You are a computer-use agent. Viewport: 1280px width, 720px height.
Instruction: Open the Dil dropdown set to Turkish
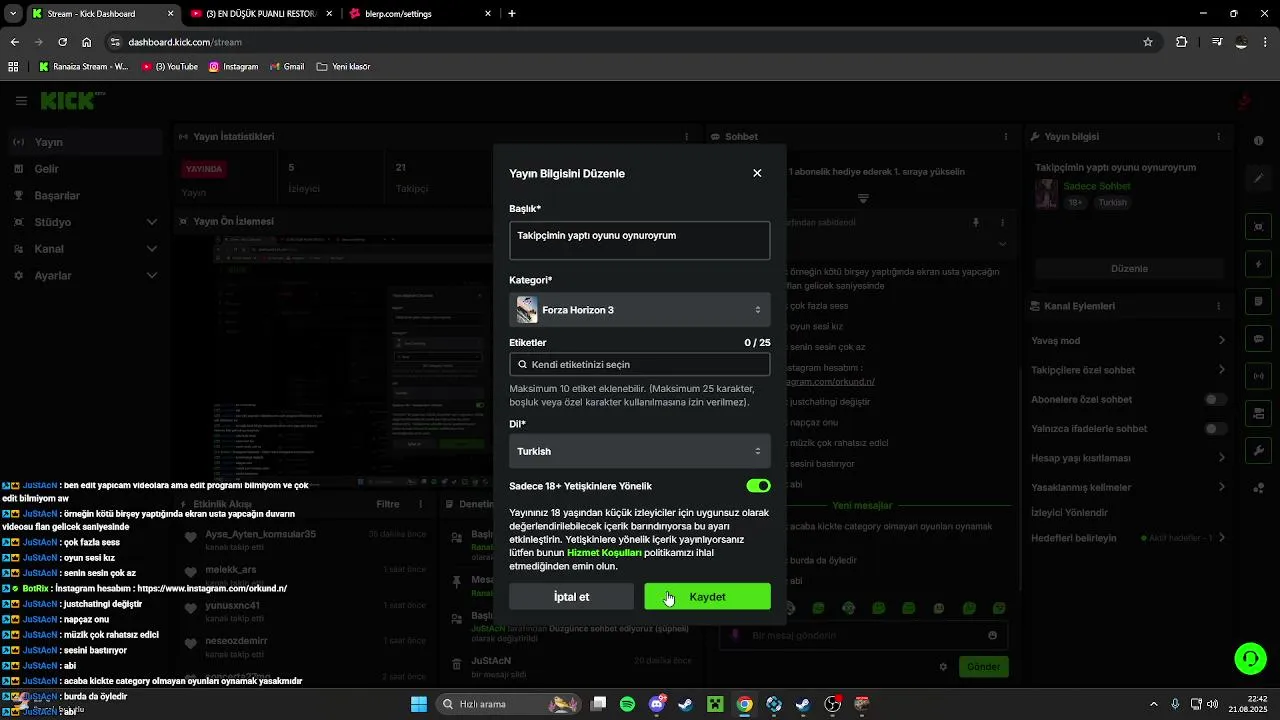pos(640,451)
